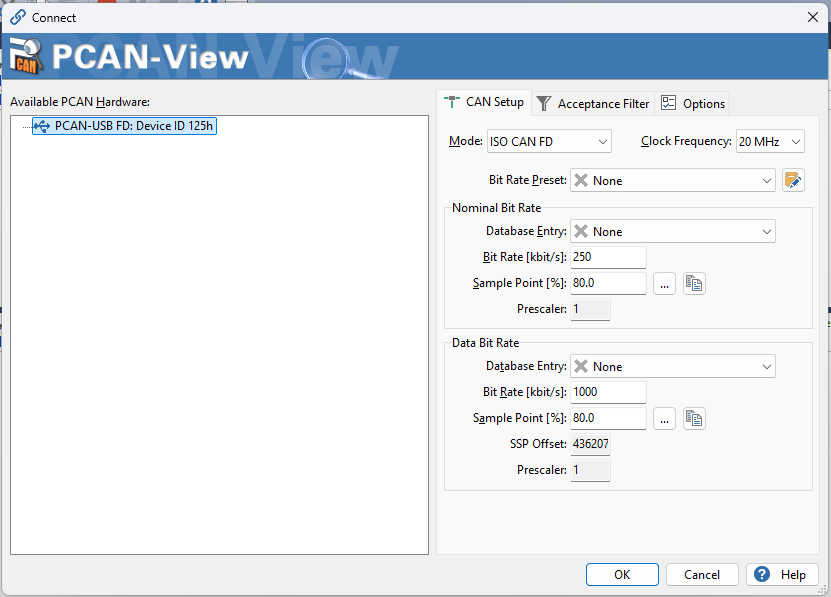Expand the Bit Rate Preset dropdown

point(673,181)
